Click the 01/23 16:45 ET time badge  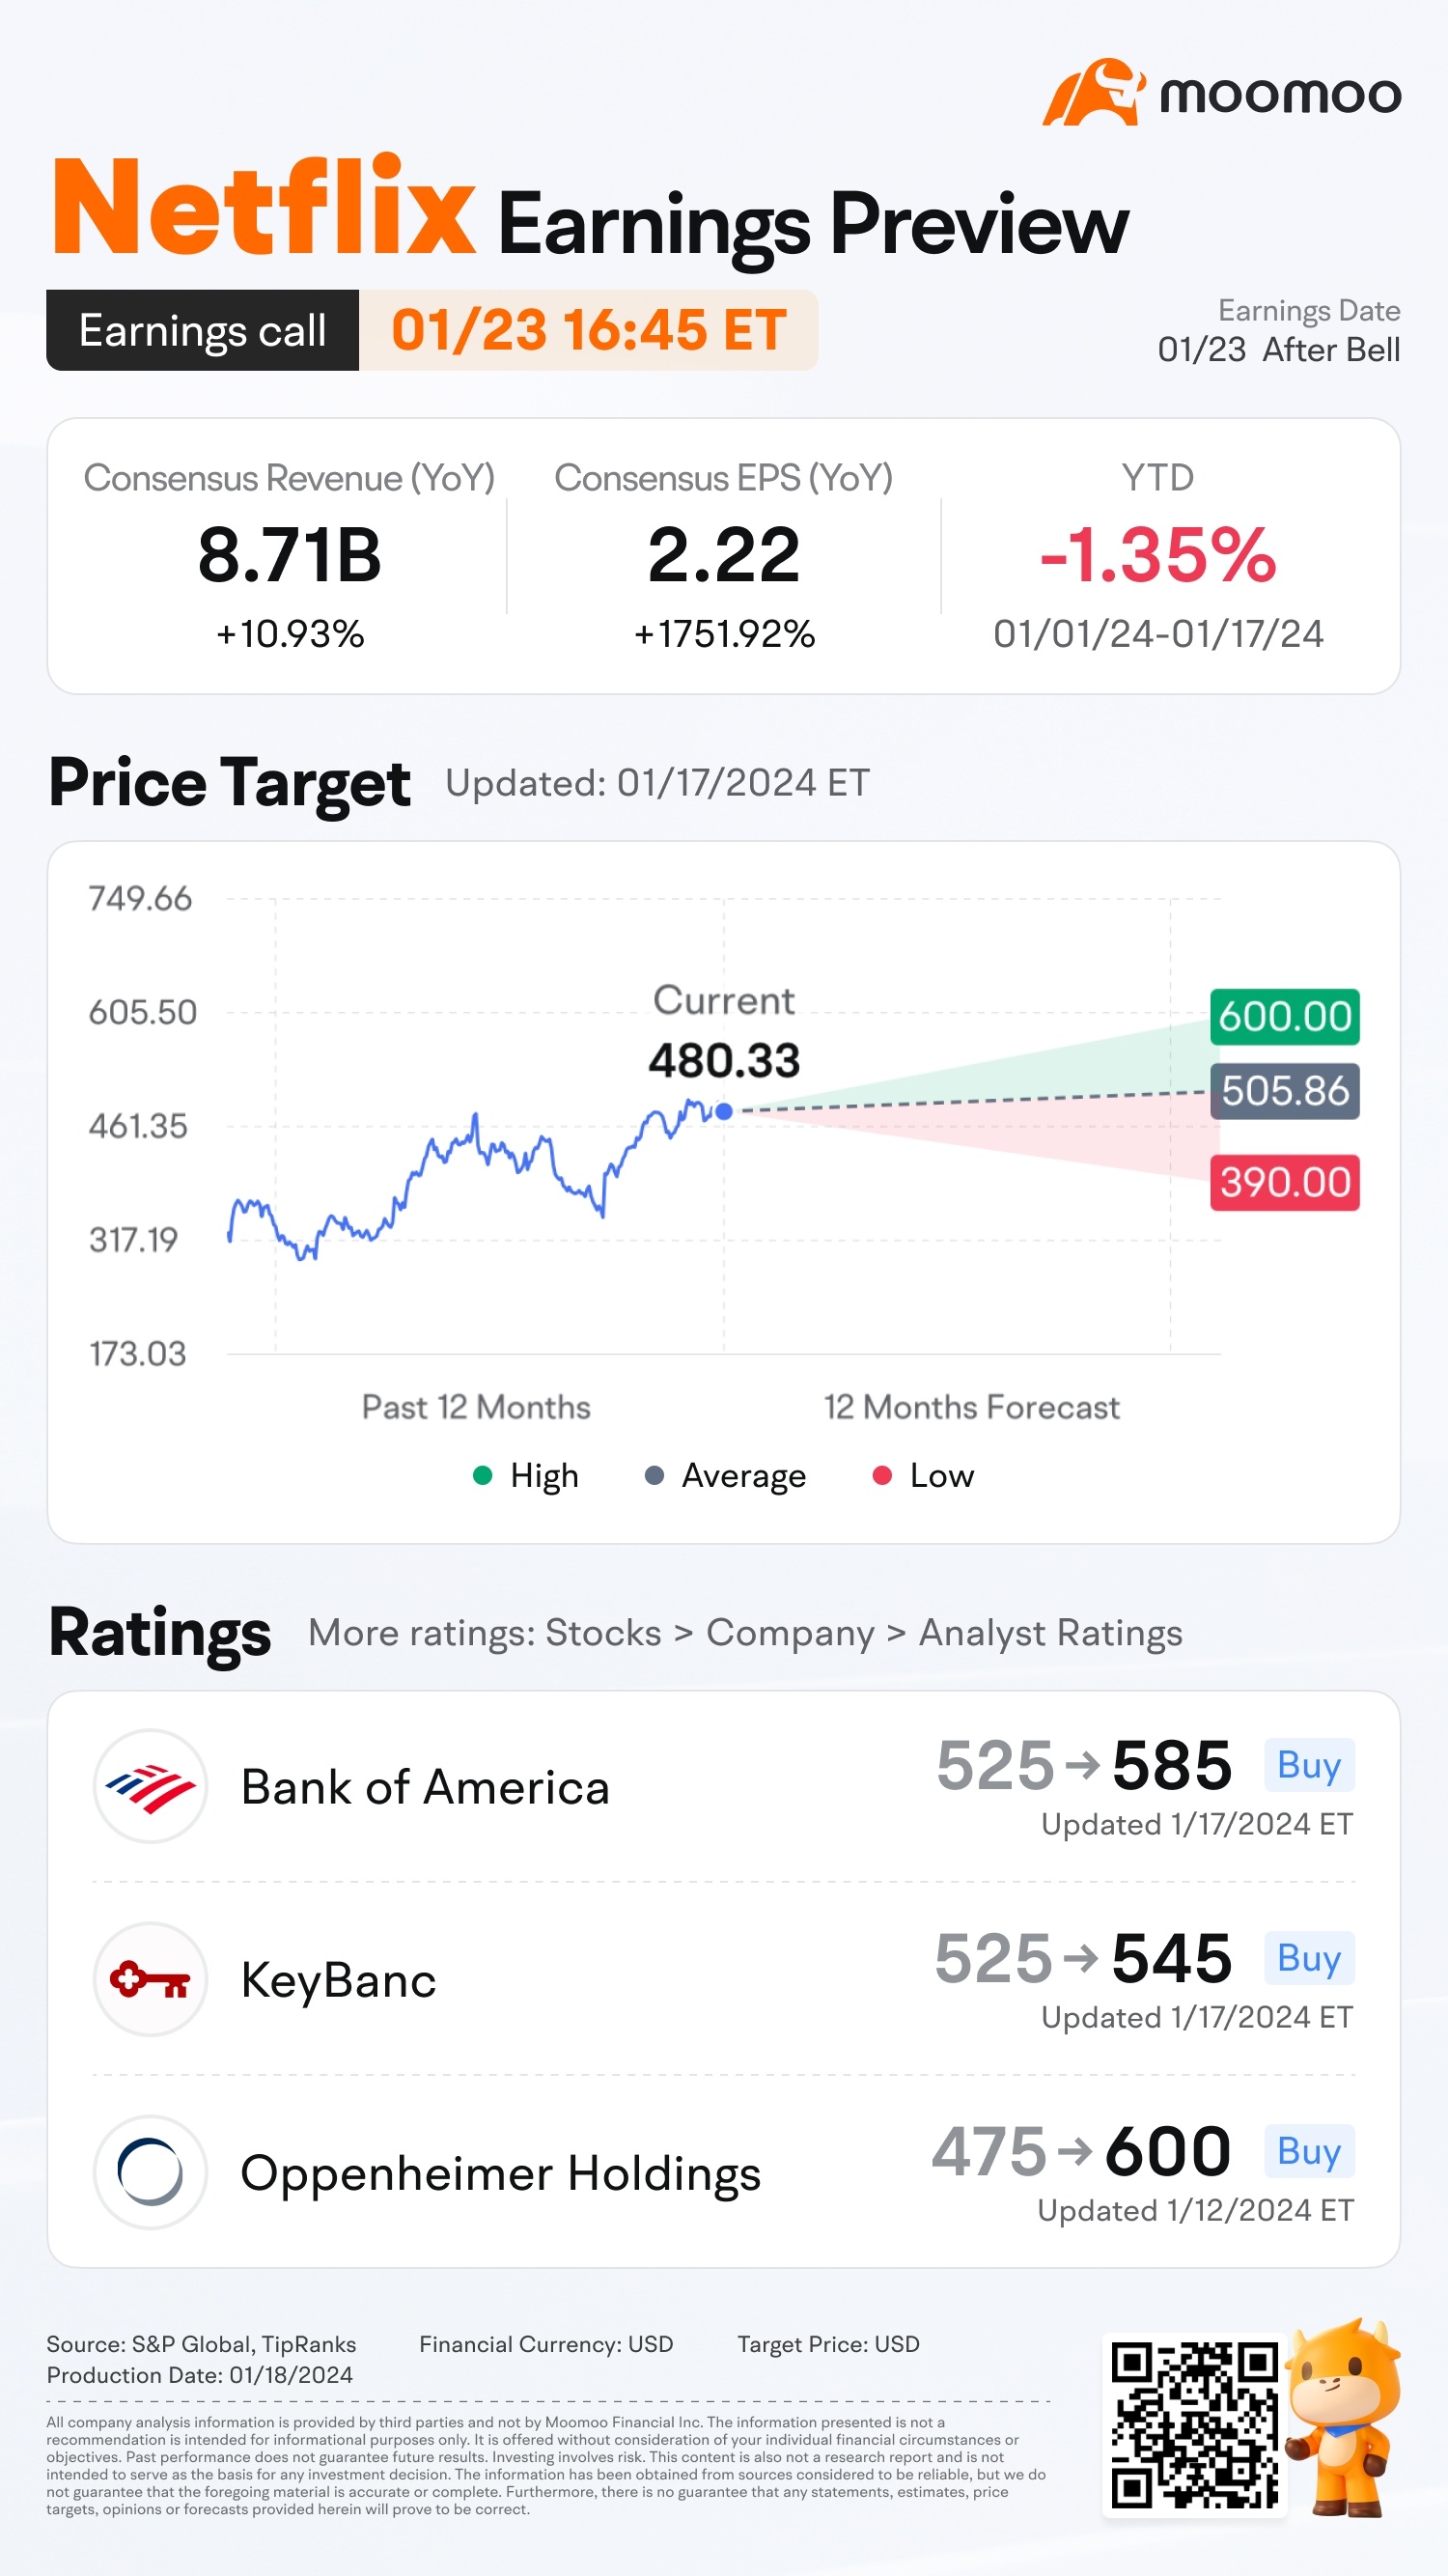click(x=588, y=331)
